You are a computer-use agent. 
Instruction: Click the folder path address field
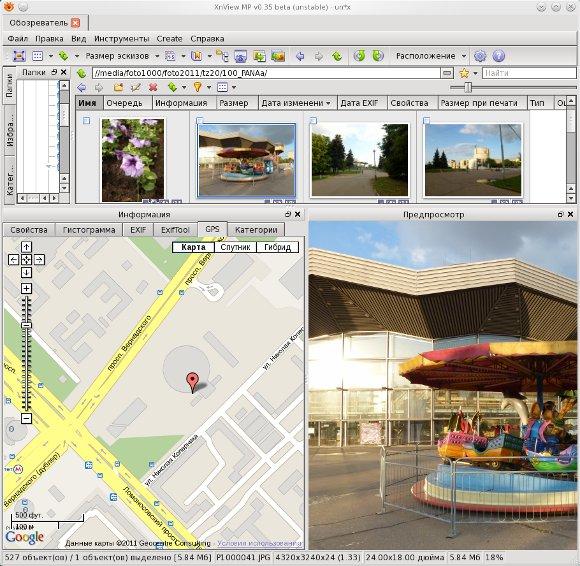266,73
